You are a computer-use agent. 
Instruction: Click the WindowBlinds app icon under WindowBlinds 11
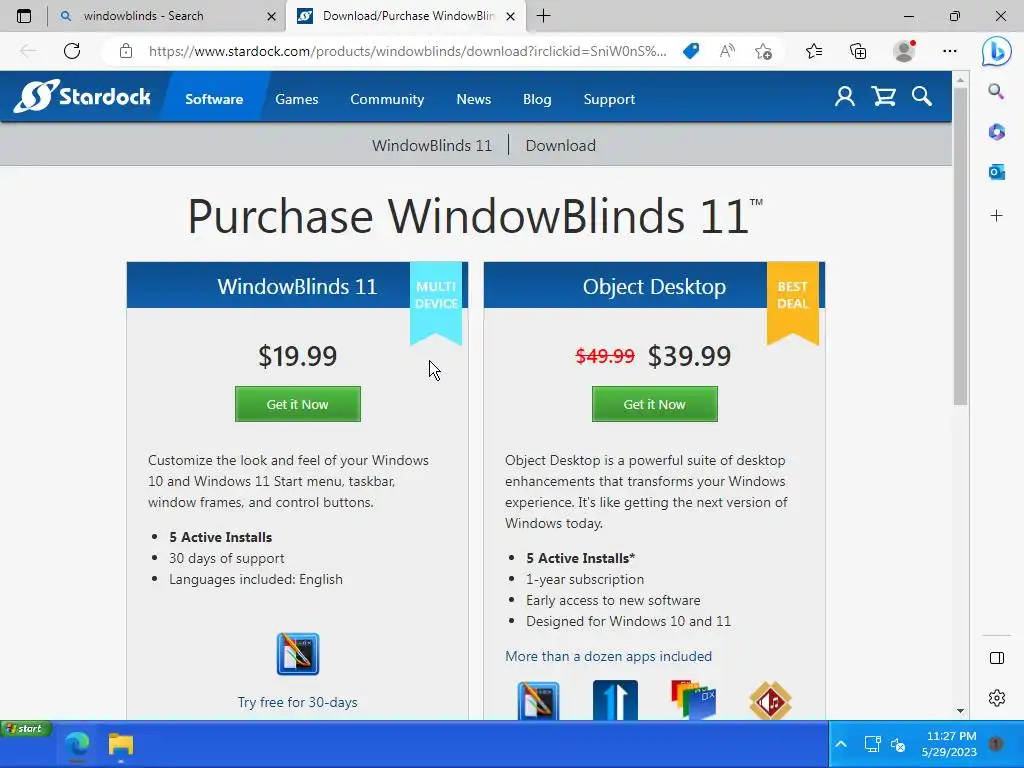[298, 653]
